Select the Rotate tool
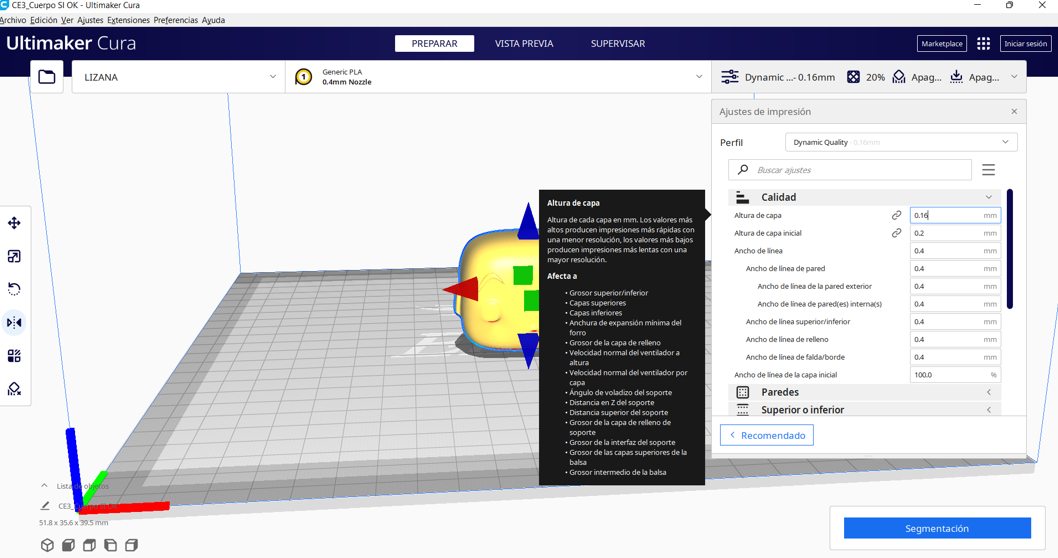Image resolution: width=1058 pixels, height=558 pixels. coord(14,289)
